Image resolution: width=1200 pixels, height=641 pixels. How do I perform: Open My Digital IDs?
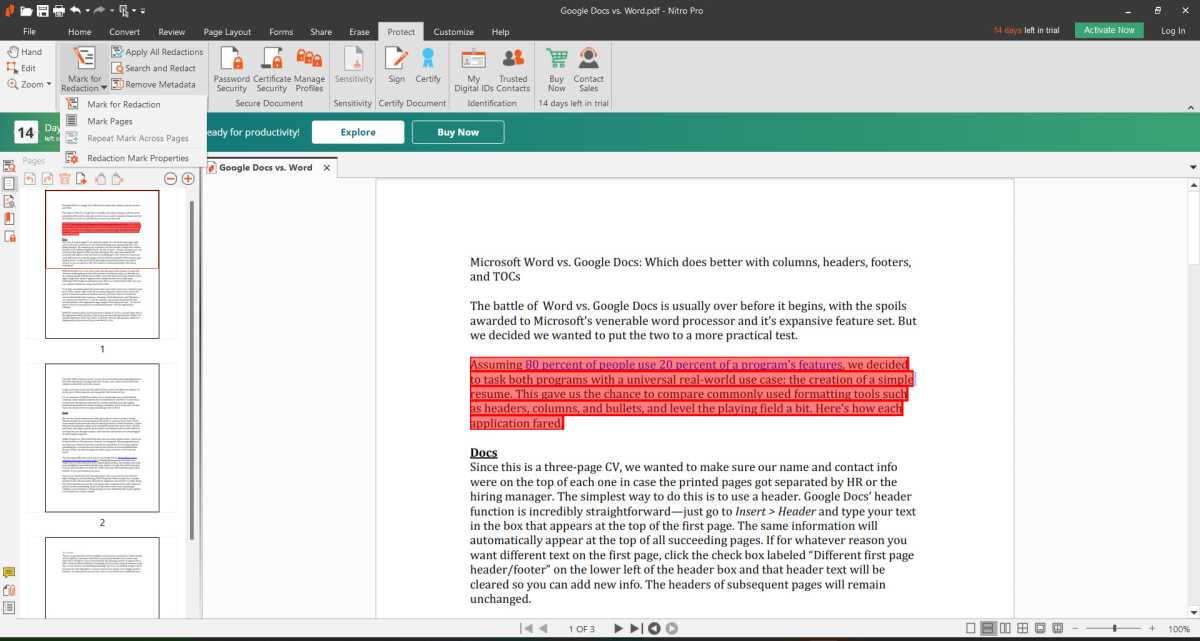[473, 70]
